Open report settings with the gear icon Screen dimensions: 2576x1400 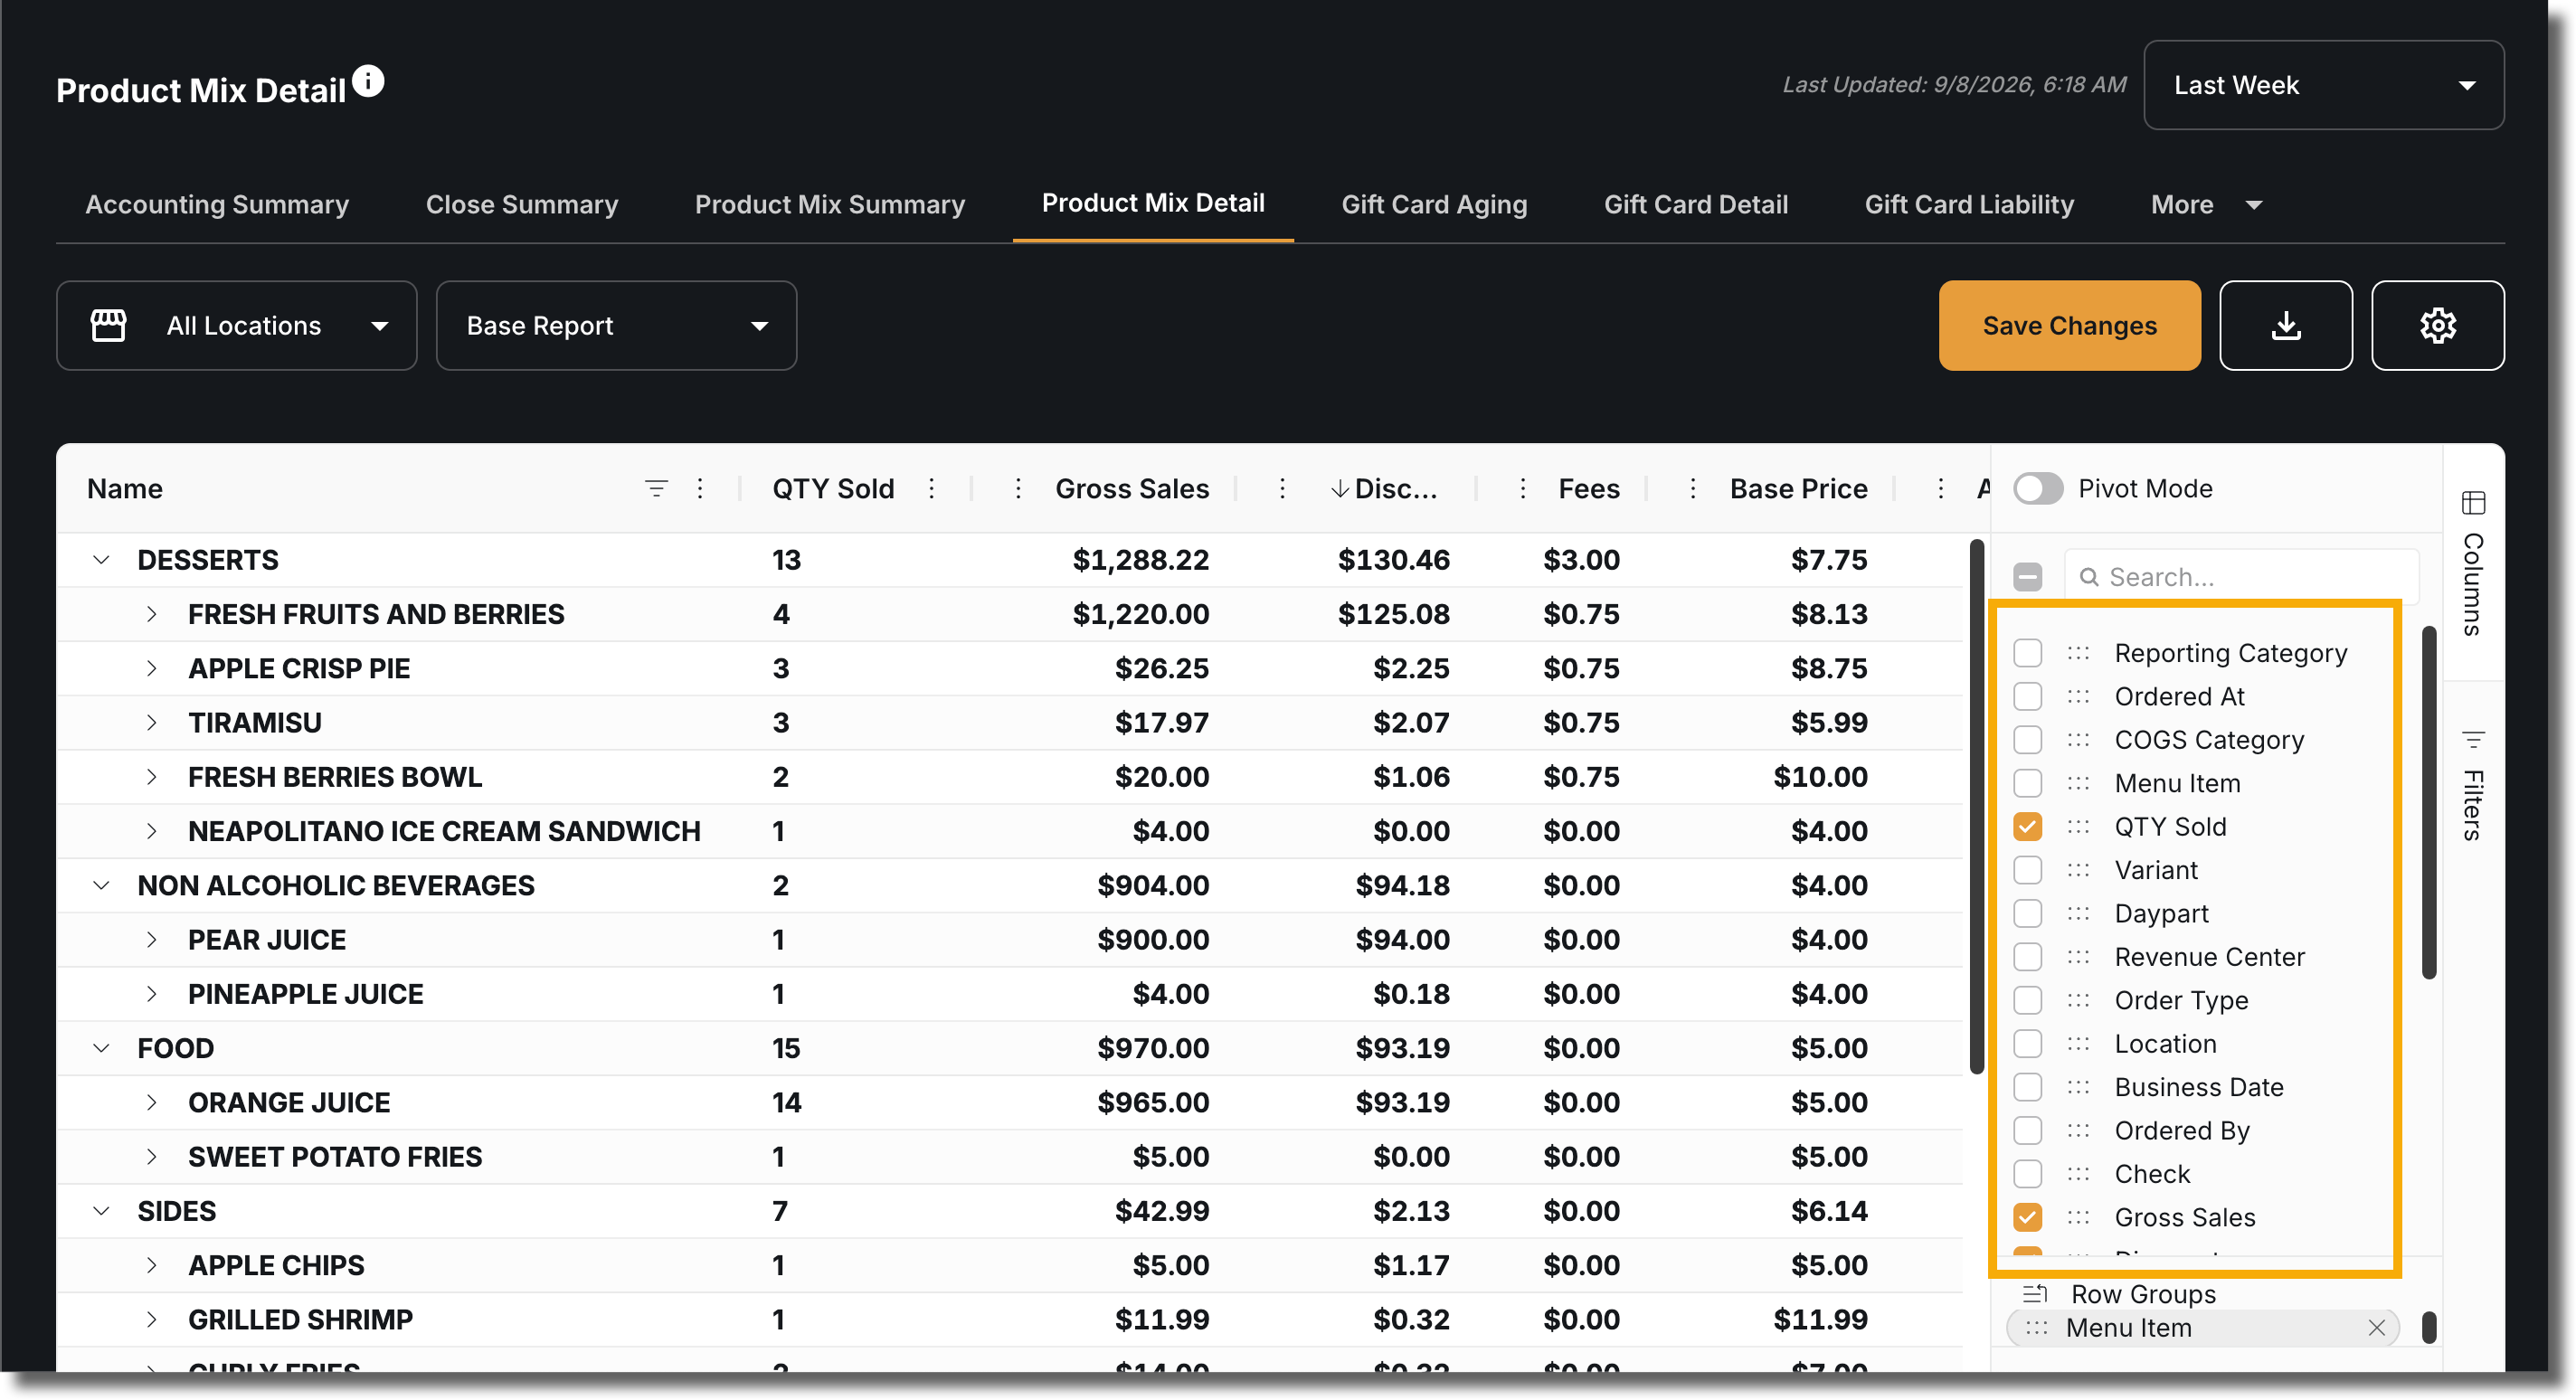tap(2437, 325)
